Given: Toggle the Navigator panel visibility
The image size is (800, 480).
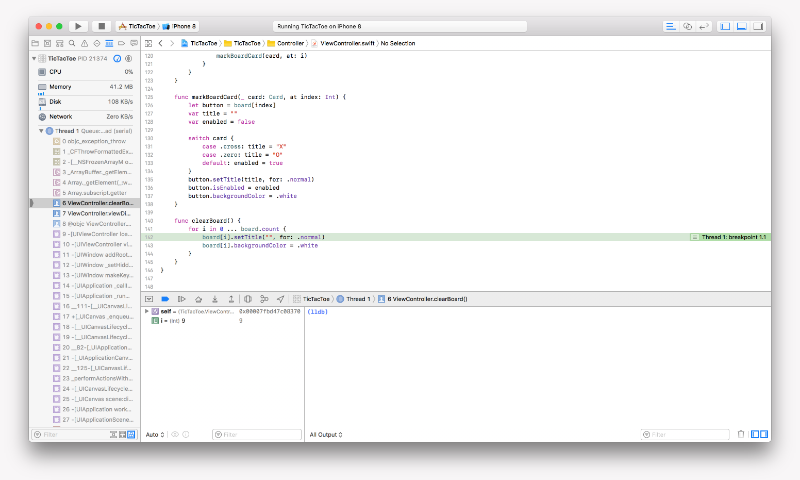Looking at the screenshot, I should point(725,26).
